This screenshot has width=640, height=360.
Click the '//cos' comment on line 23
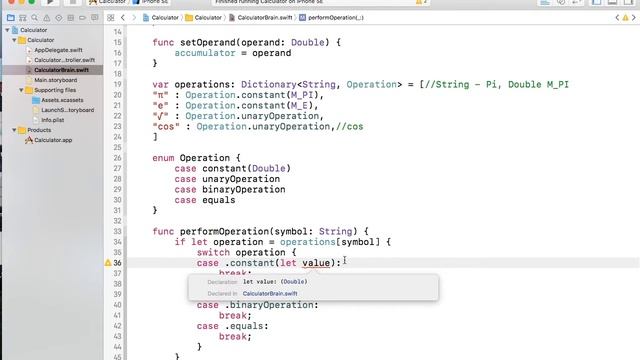[x=349, y=127]
